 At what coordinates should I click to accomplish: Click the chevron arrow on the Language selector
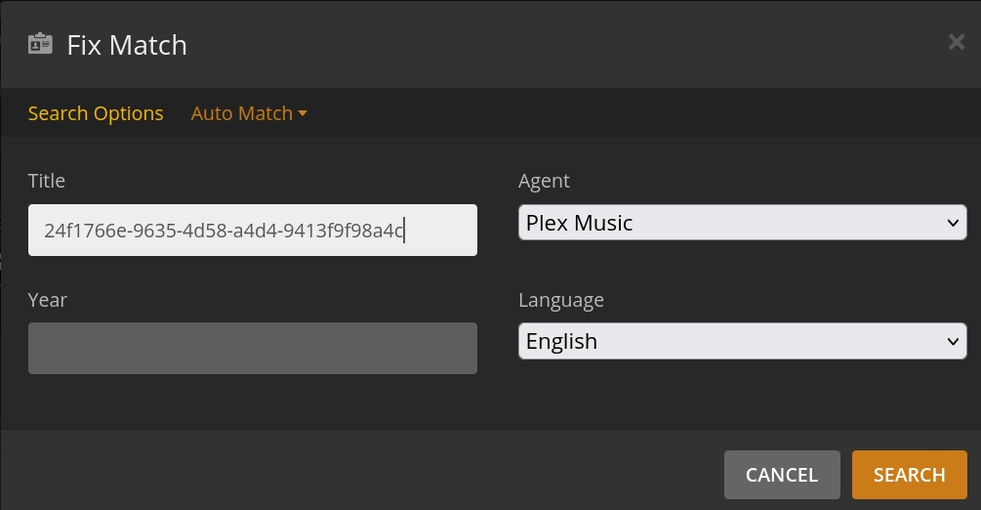(x=952, y=341)
